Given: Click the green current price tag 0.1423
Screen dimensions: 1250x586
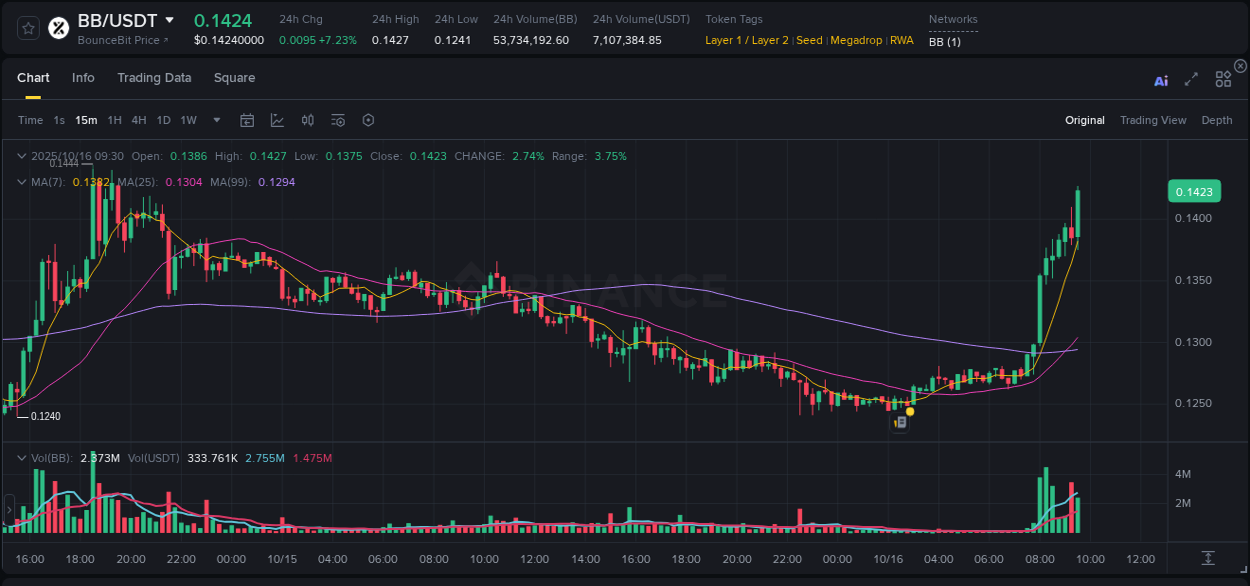Looking at the screenshot, I should tap(1194, 191).
